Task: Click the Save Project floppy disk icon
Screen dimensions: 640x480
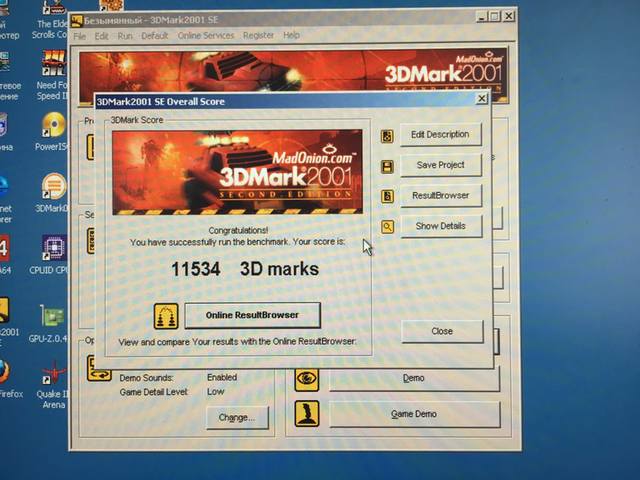Action: pos(387,166)
